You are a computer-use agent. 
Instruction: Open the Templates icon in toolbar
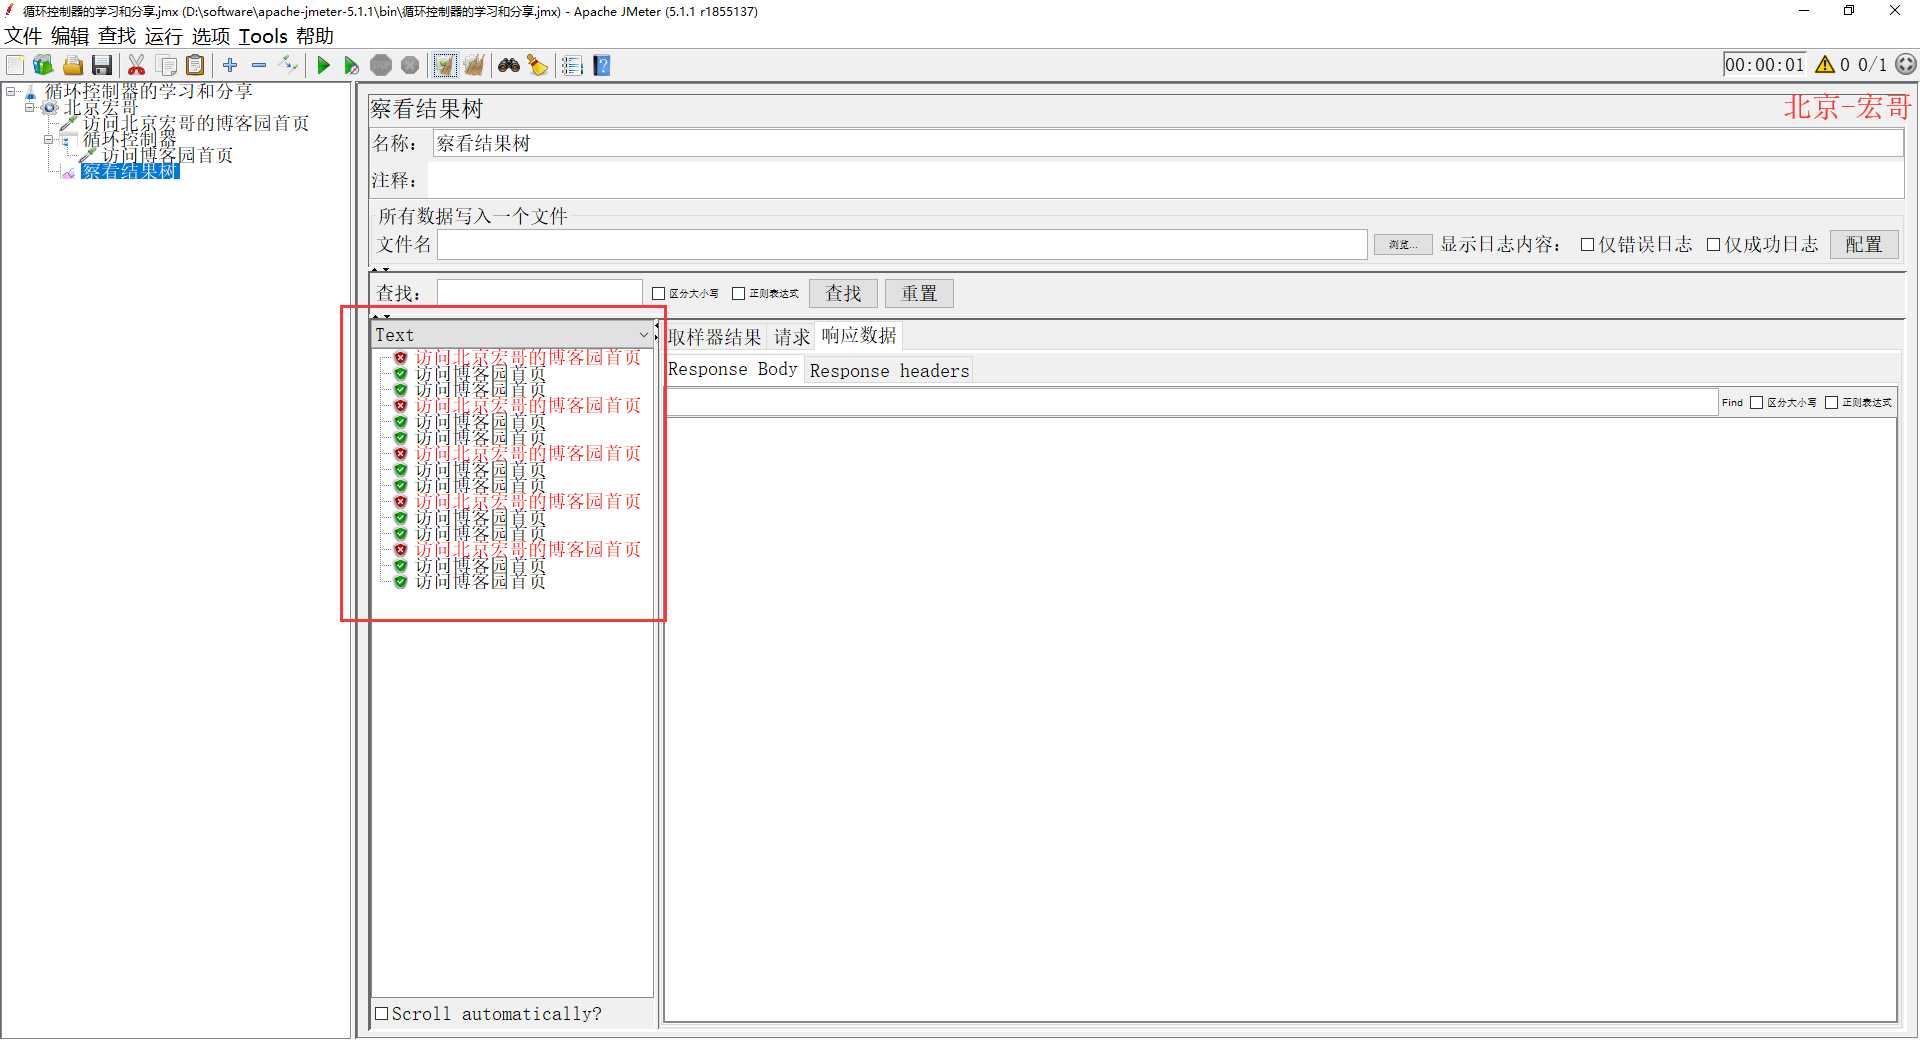point(43,66)
